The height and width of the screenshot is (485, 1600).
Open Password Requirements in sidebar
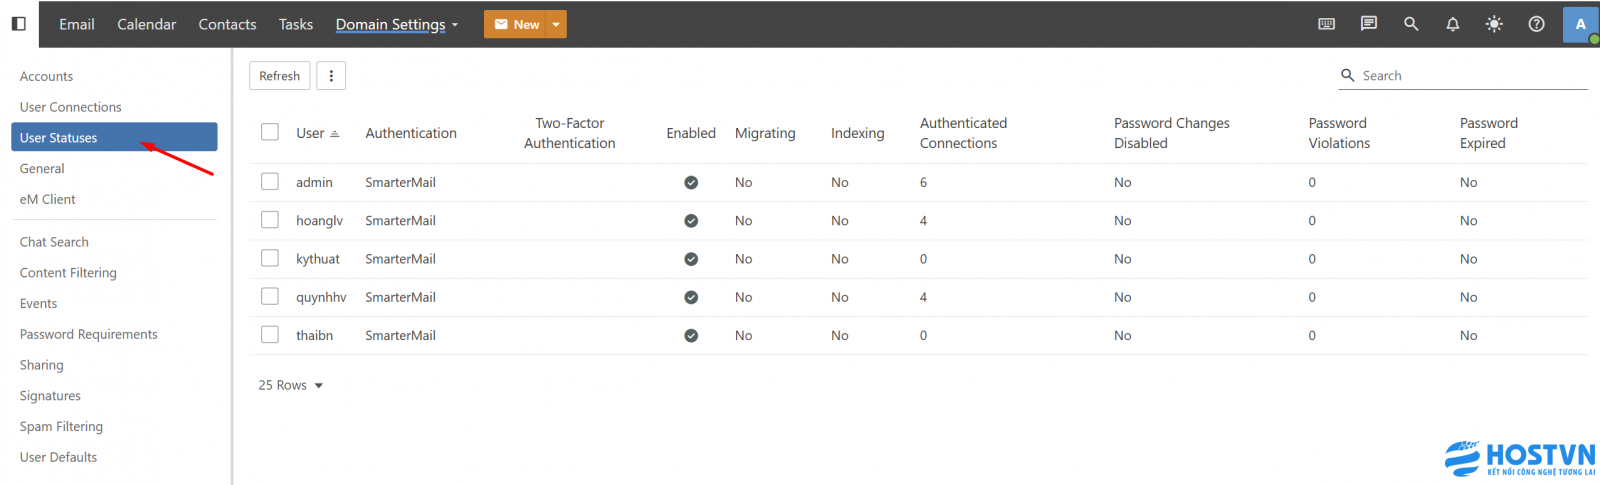click(x=88, y=334)
